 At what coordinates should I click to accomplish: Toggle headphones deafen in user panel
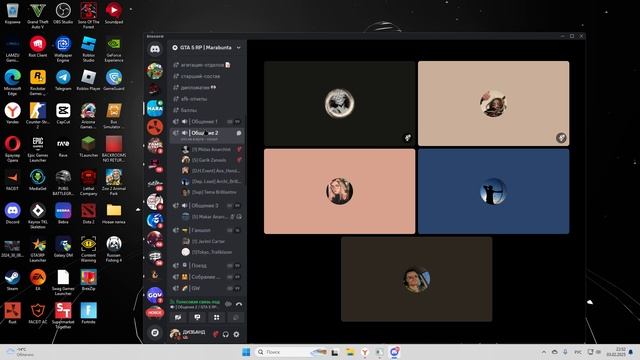226,334
